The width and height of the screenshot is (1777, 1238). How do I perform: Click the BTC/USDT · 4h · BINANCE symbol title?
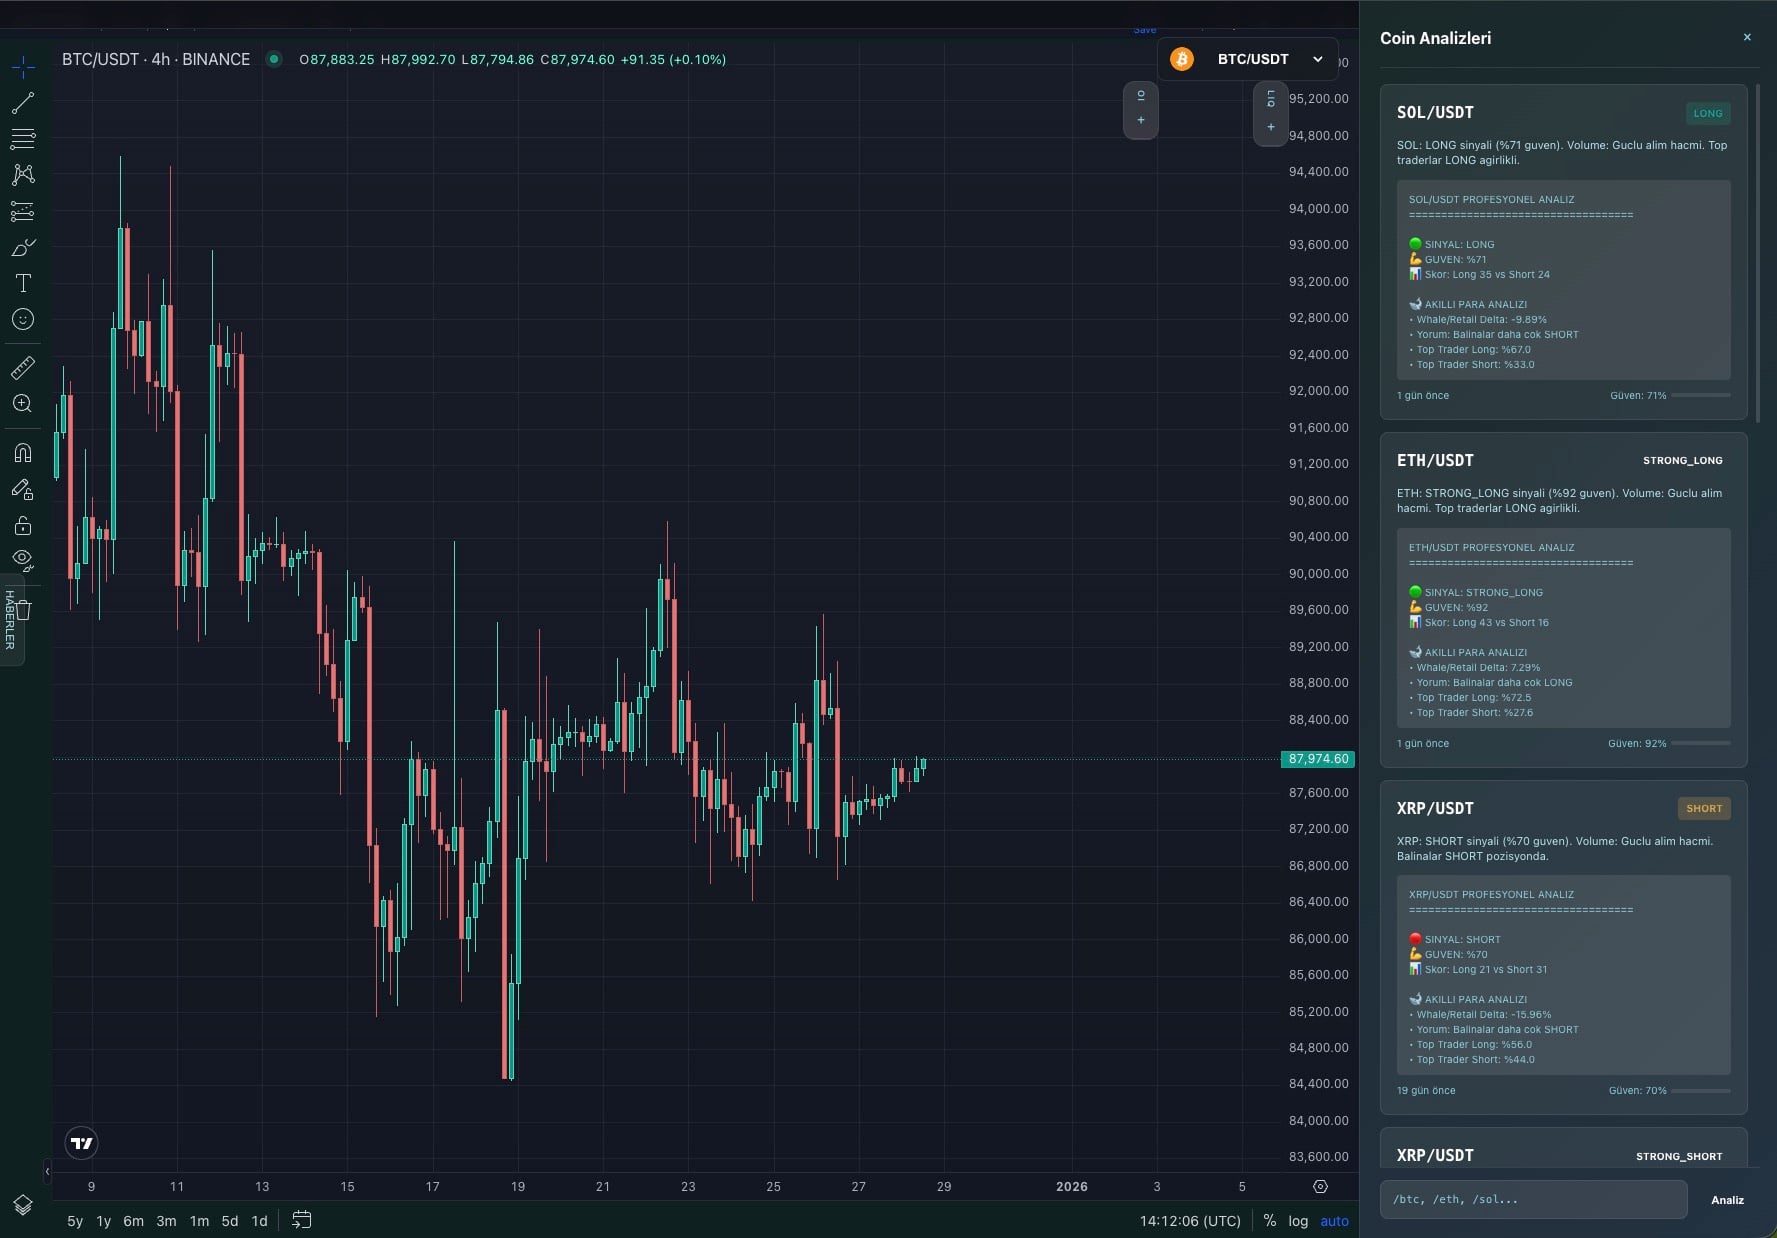(156, 59)
